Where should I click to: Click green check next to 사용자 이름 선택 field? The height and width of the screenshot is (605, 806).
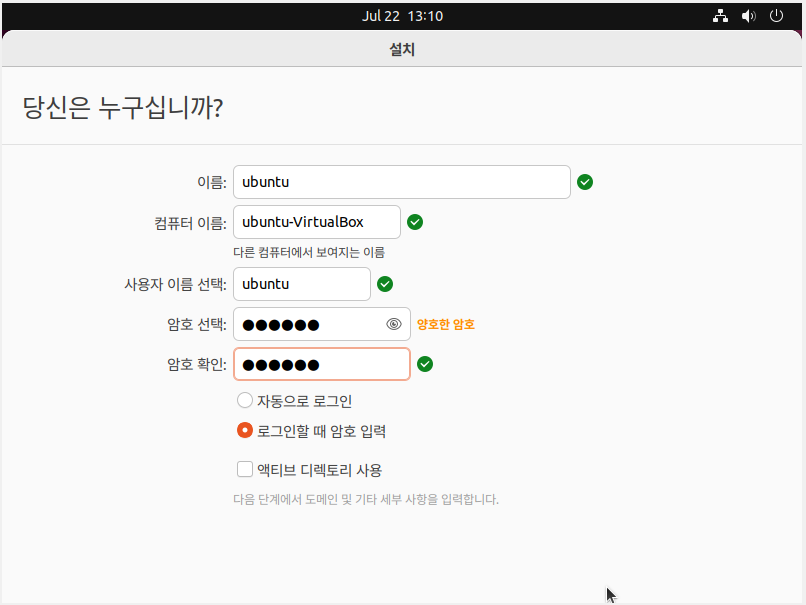coord(385,284)
